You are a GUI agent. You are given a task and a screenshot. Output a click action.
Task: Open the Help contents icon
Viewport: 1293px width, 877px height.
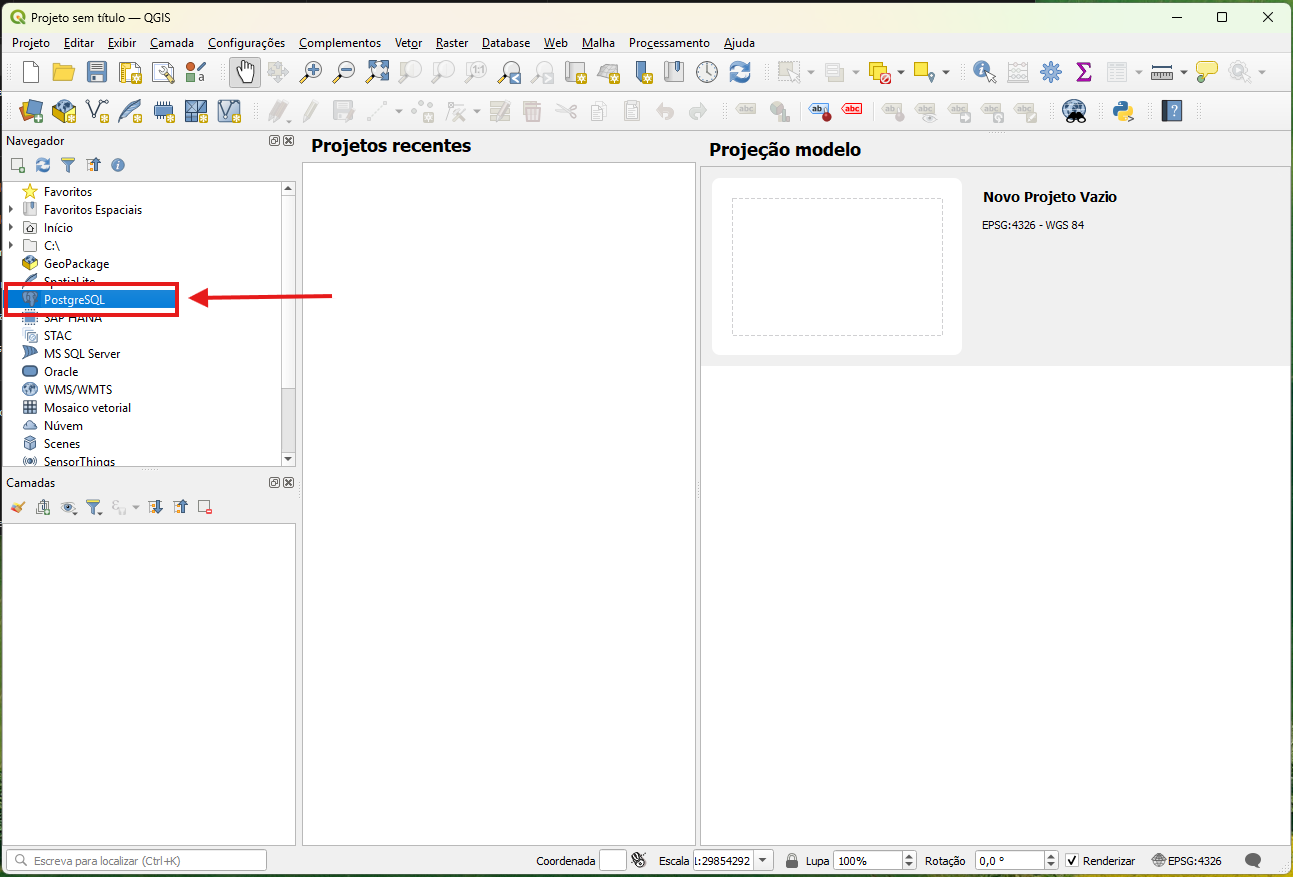(x=1172, y=110)
